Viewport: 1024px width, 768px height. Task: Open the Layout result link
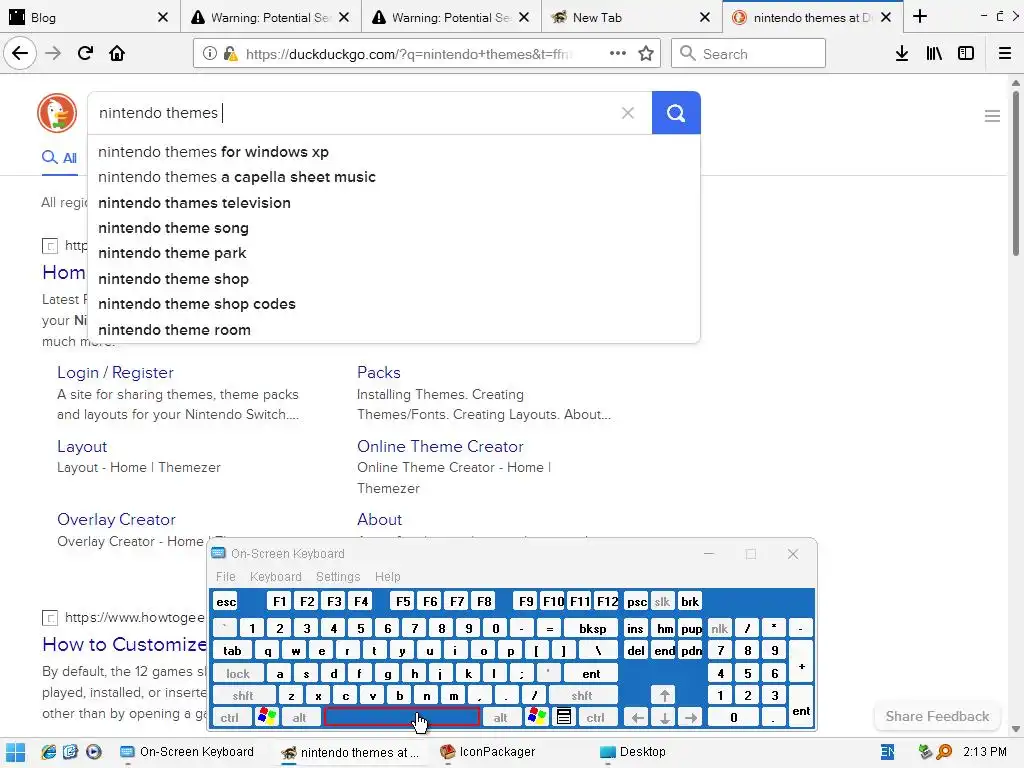tap(82, 446)
